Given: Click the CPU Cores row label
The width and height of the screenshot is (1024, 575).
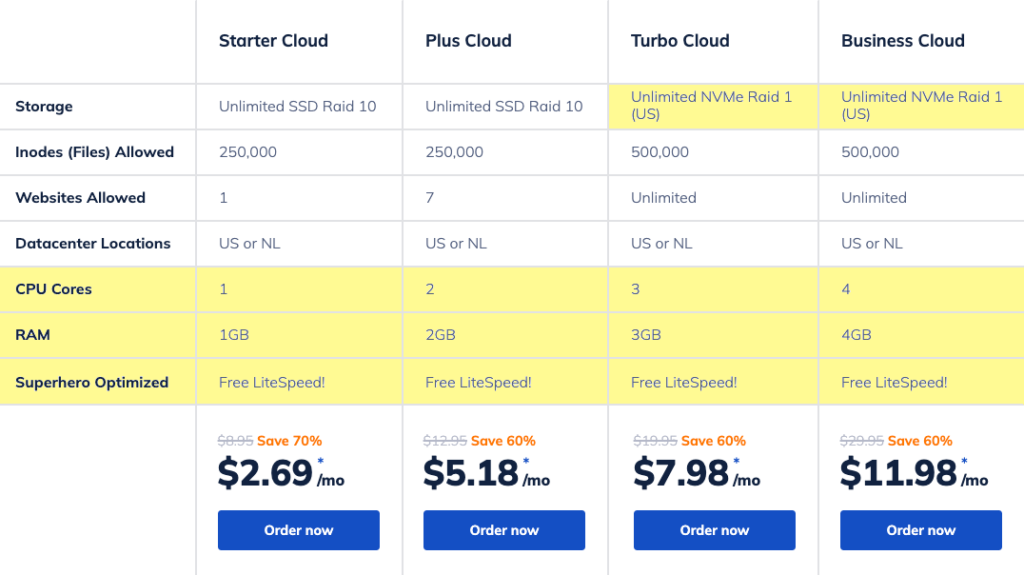Looking at the screenshot, I should tap(54, 289).
